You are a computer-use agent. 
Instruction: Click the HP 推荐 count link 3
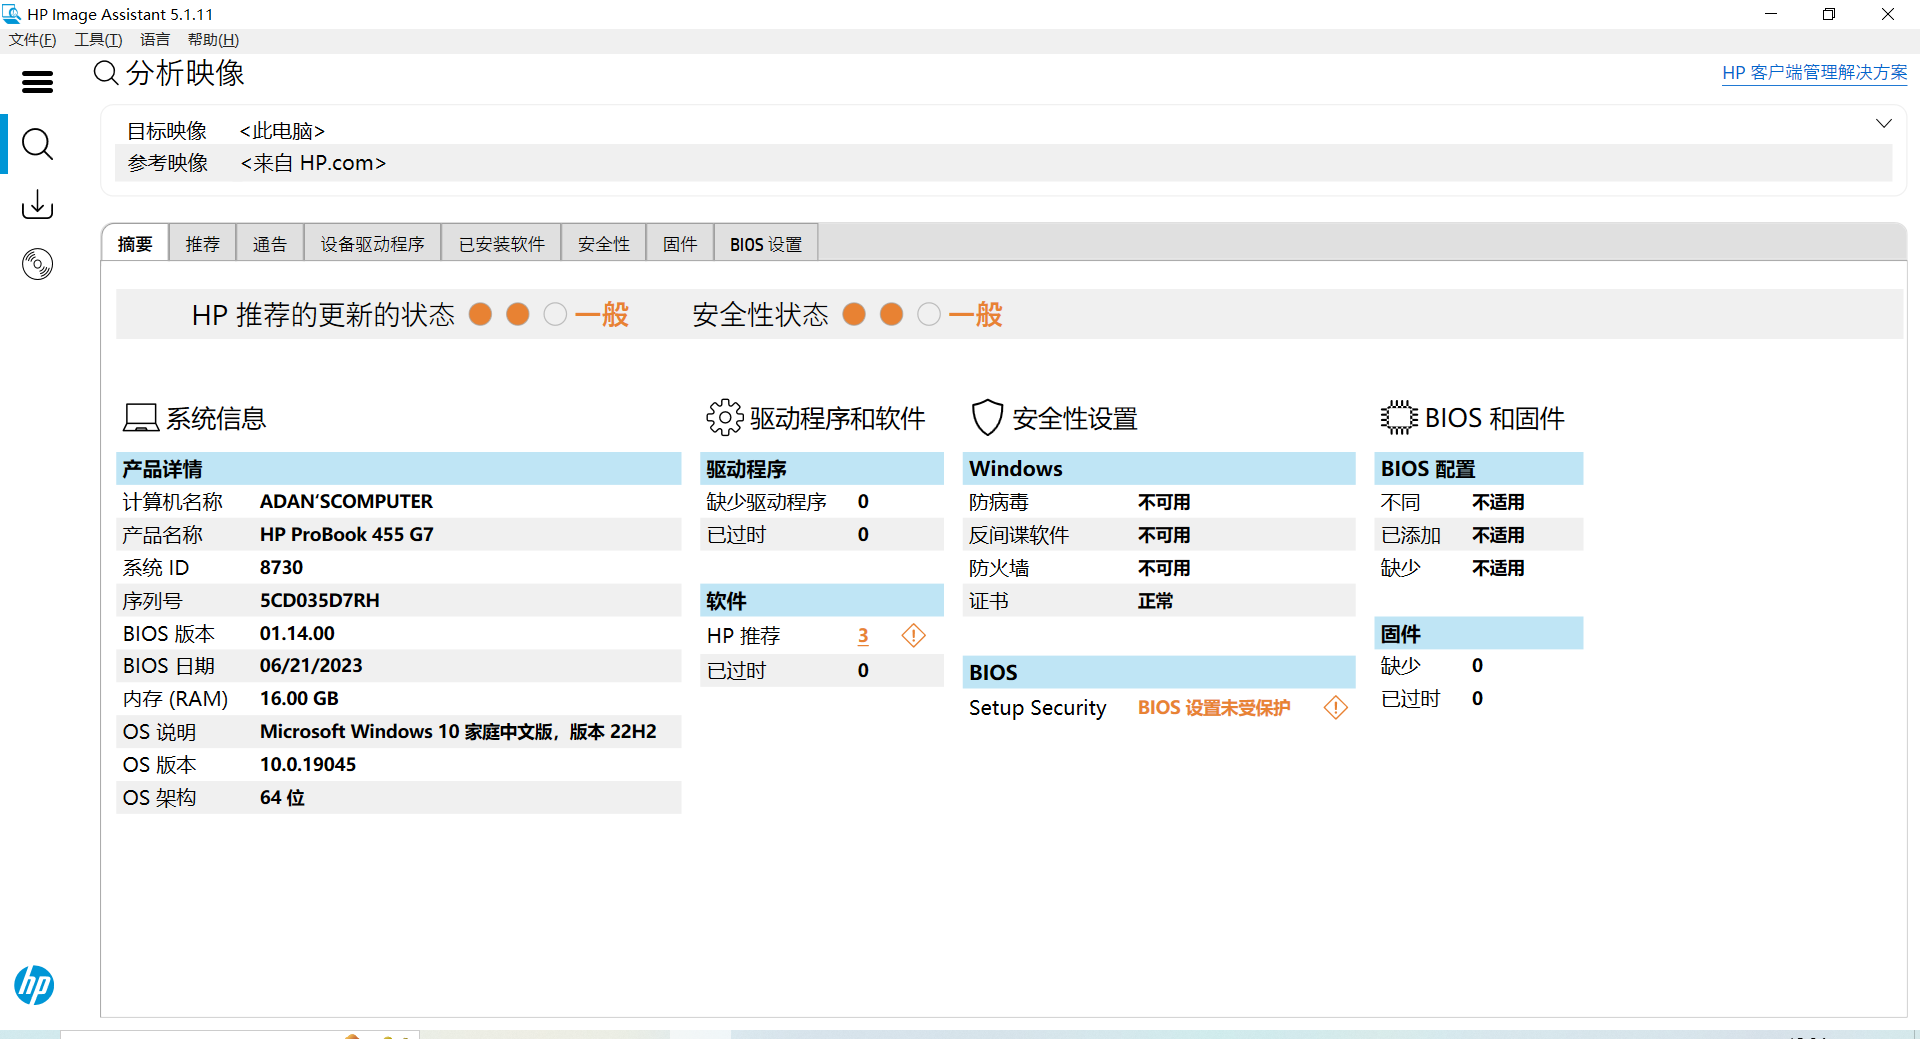(x=863, y=636)
